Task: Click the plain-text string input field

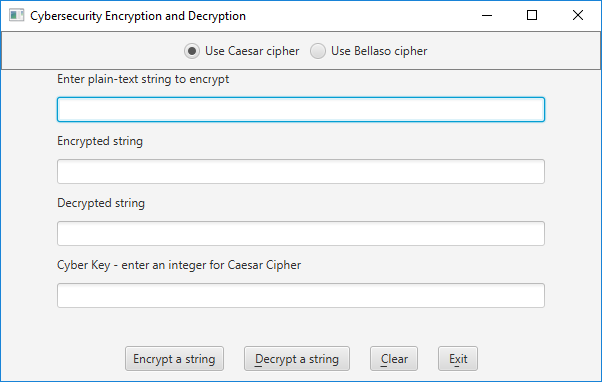Action: (x=301, y=109)
